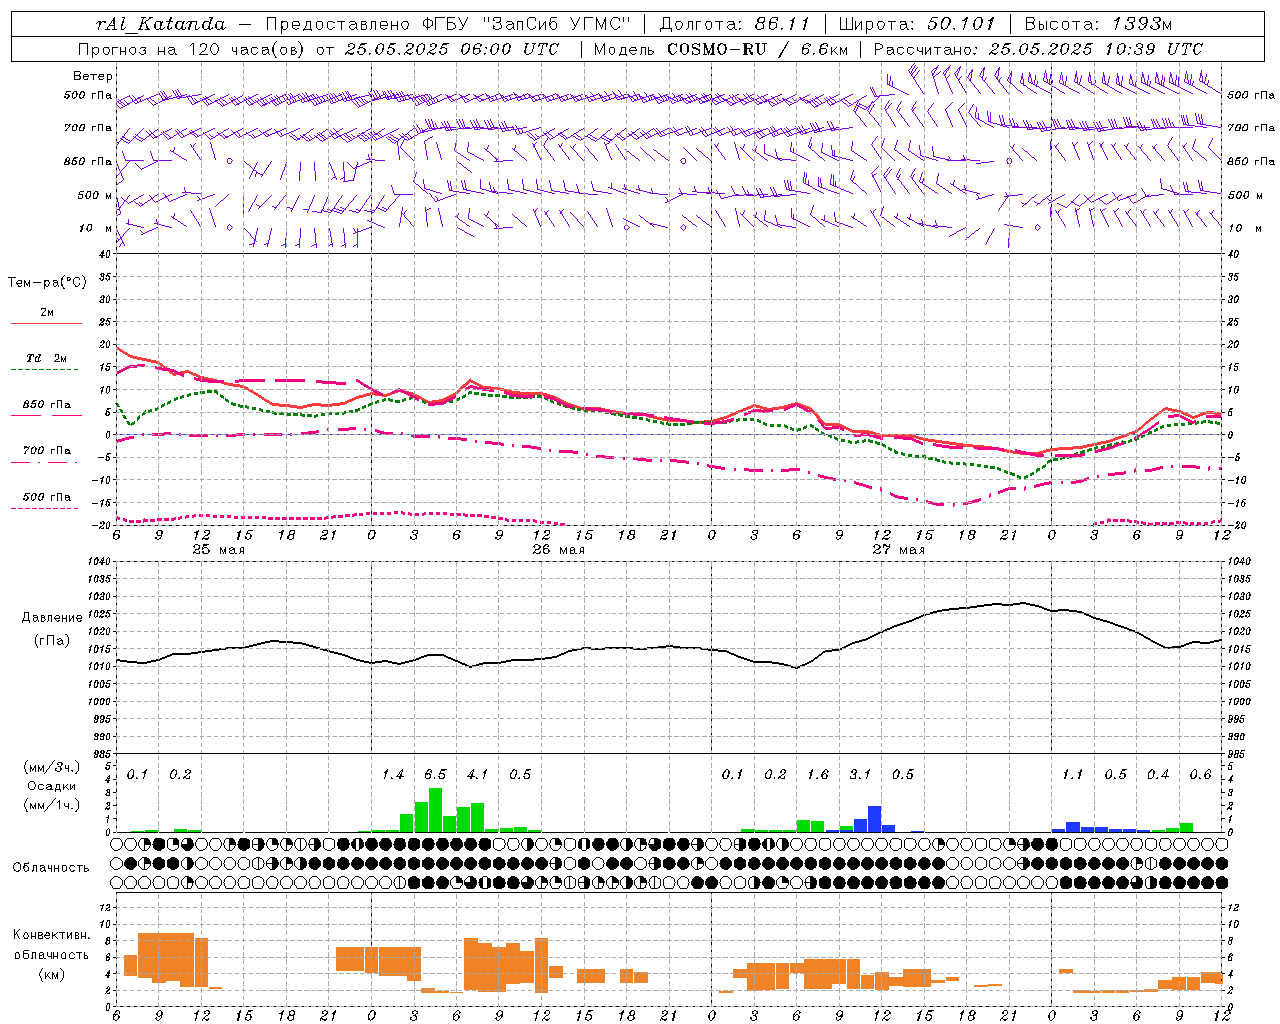Select the text Предоставлено ФГБУ "ЗапСиб УГМС"
Image resolution: width=1280 pixels, height=1024 pixels.
(448, 24)
